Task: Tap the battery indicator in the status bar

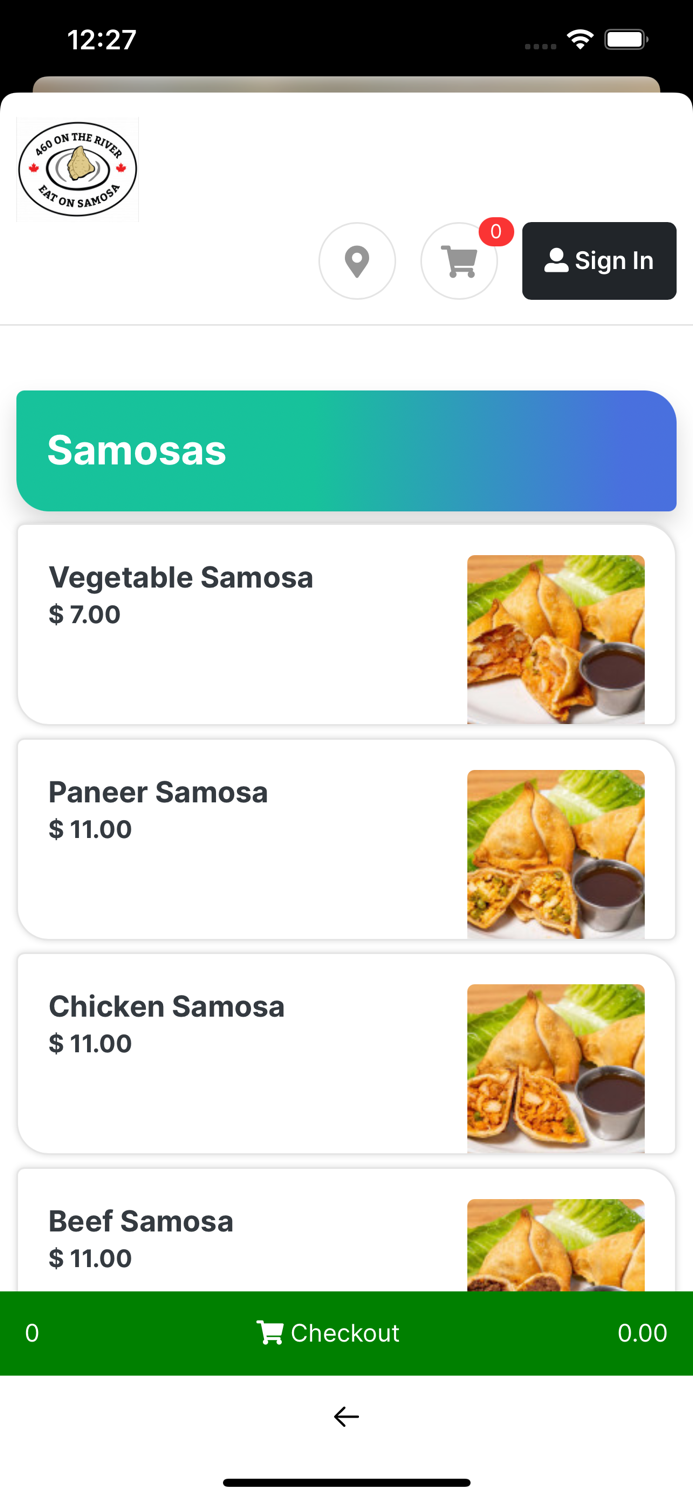Action: pyautogui.click(x=628, y=40)
